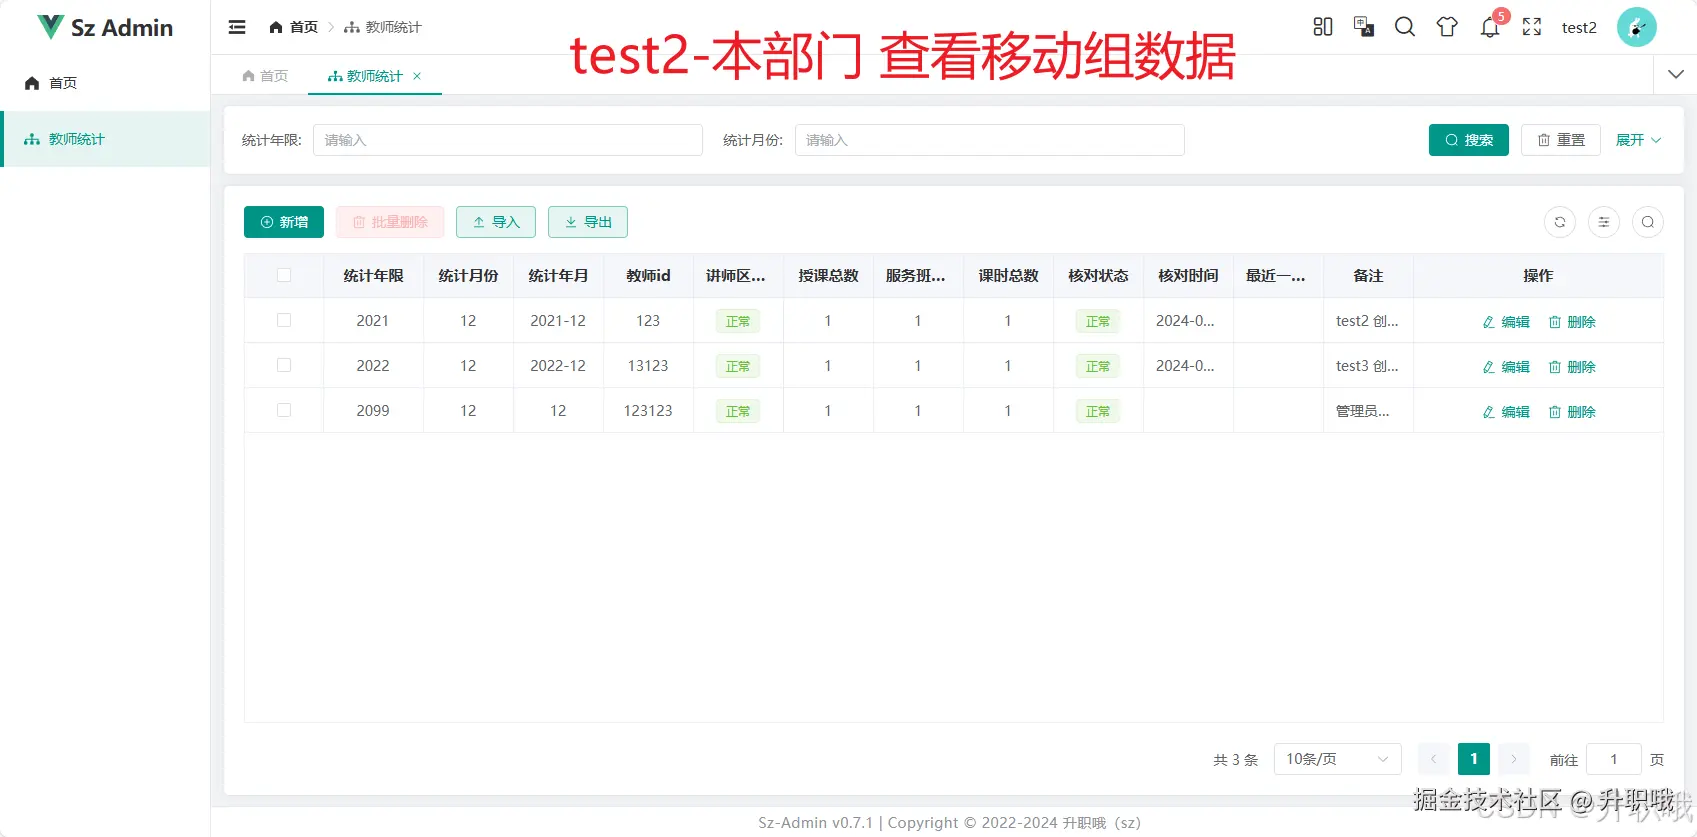This screenshot has width=1697, height=837.
Task: Open the notification bell with badge 5
Action: click(x=1490, y=27)
